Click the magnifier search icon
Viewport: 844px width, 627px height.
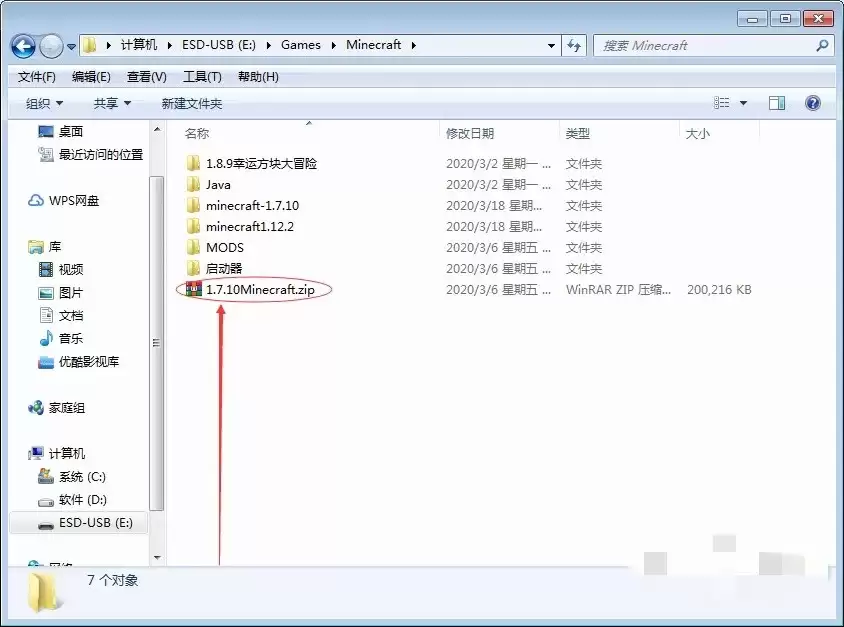coord(822,46)
